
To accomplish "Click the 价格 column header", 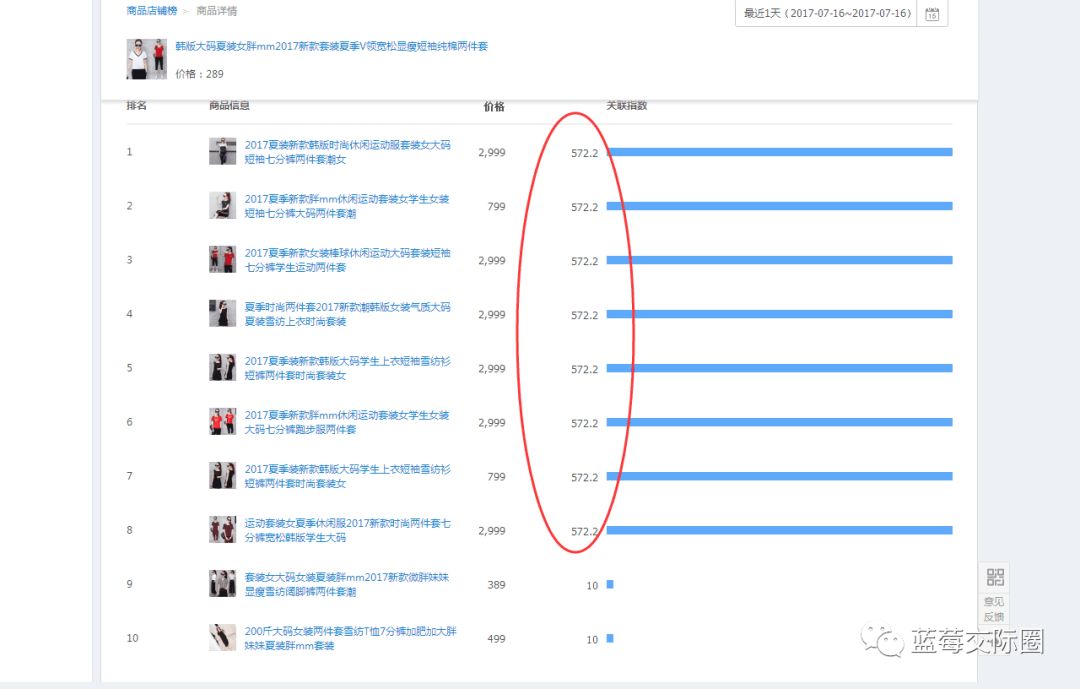I will pyautogui.click(x=493, y=105).
